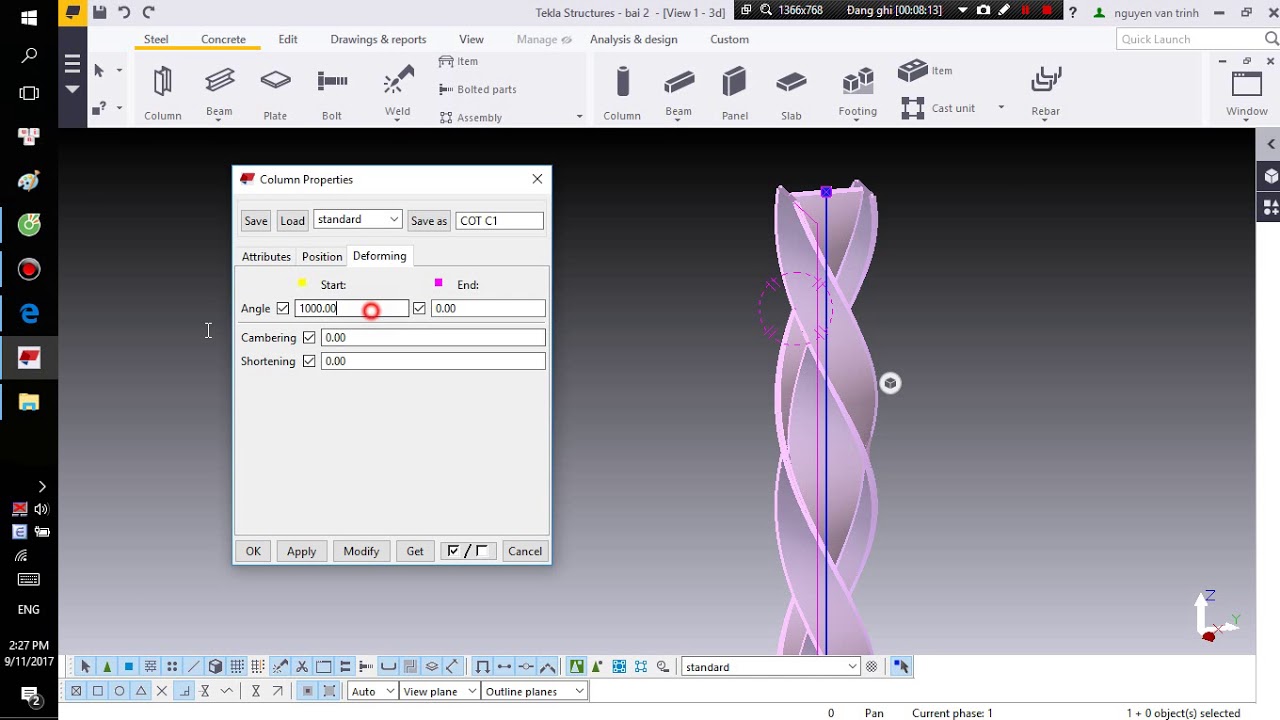The height and width of the screenshot is (720, 1280).
Task: Click the Modify button
Action: (x=361, y=551)
